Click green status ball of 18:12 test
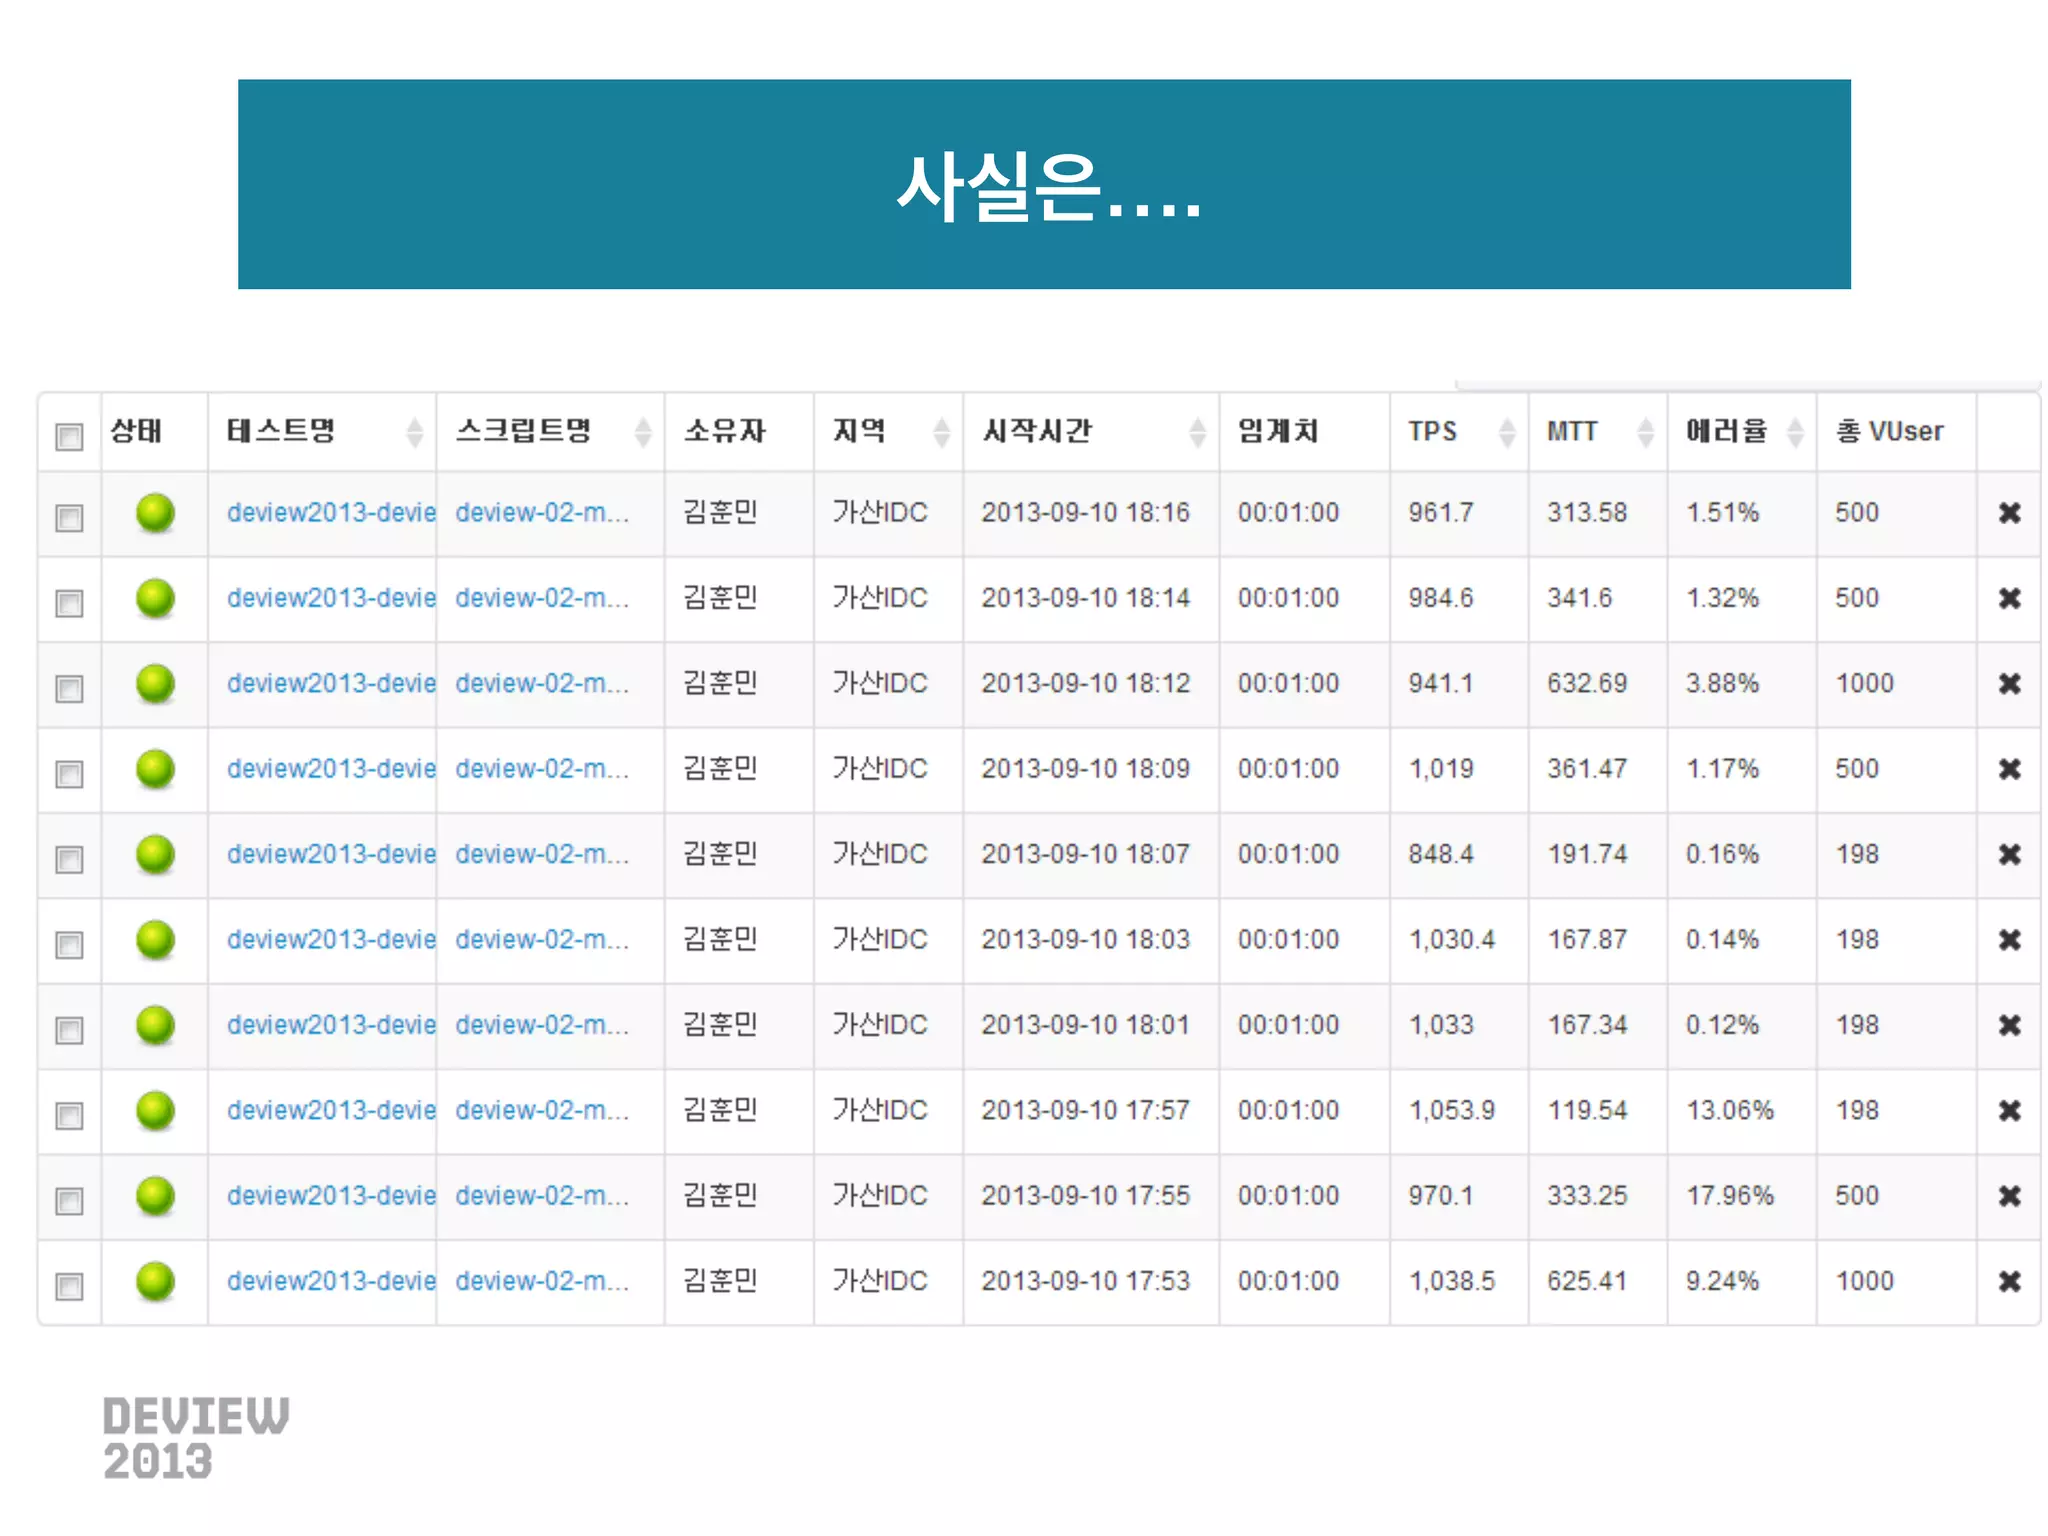Screen dimensions: 2048x1536 tap(155, 684)
